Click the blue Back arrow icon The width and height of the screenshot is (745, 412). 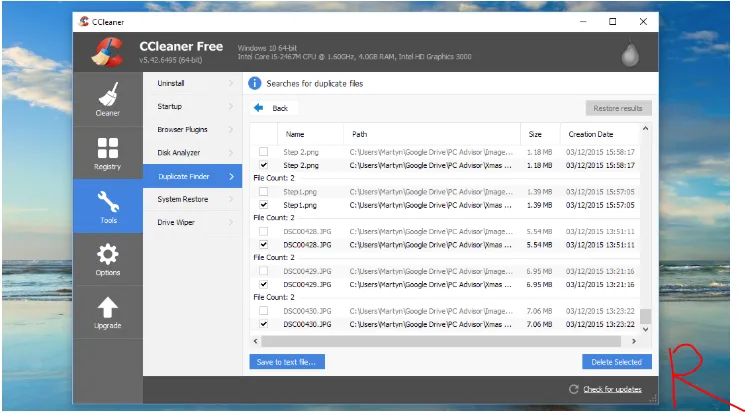258,108
